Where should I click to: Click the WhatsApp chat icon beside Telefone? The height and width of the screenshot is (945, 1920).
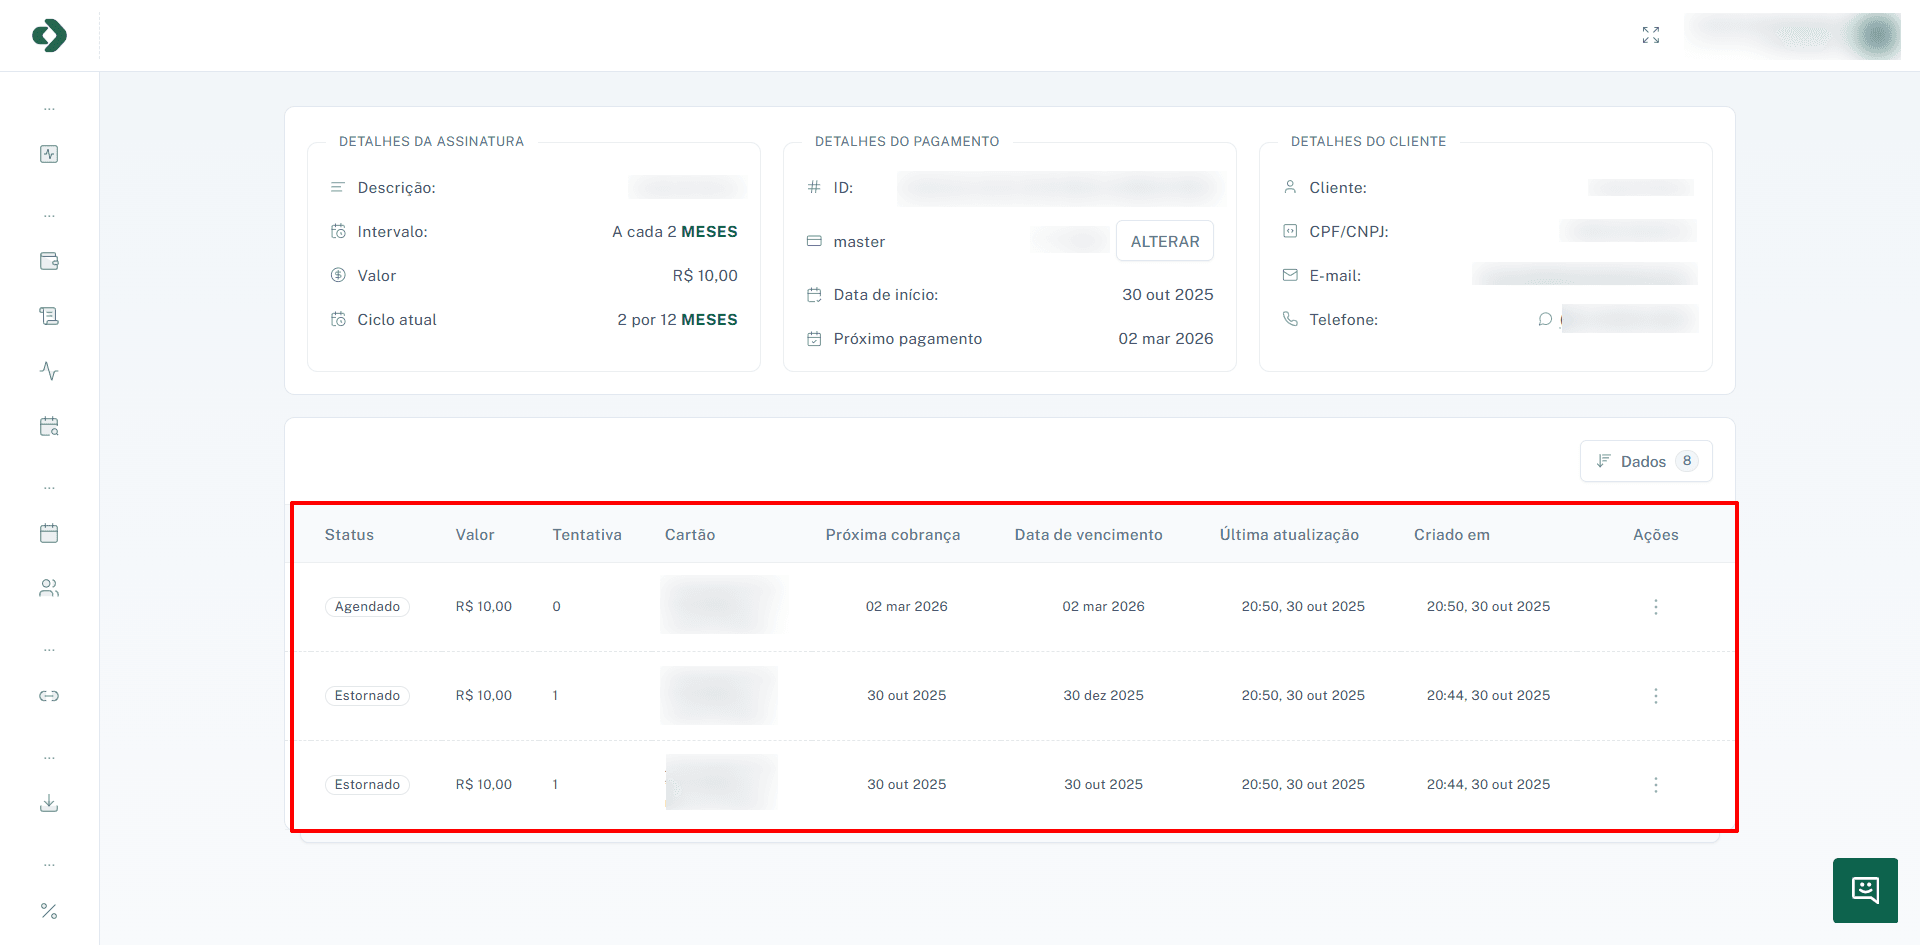[1545, 319]
